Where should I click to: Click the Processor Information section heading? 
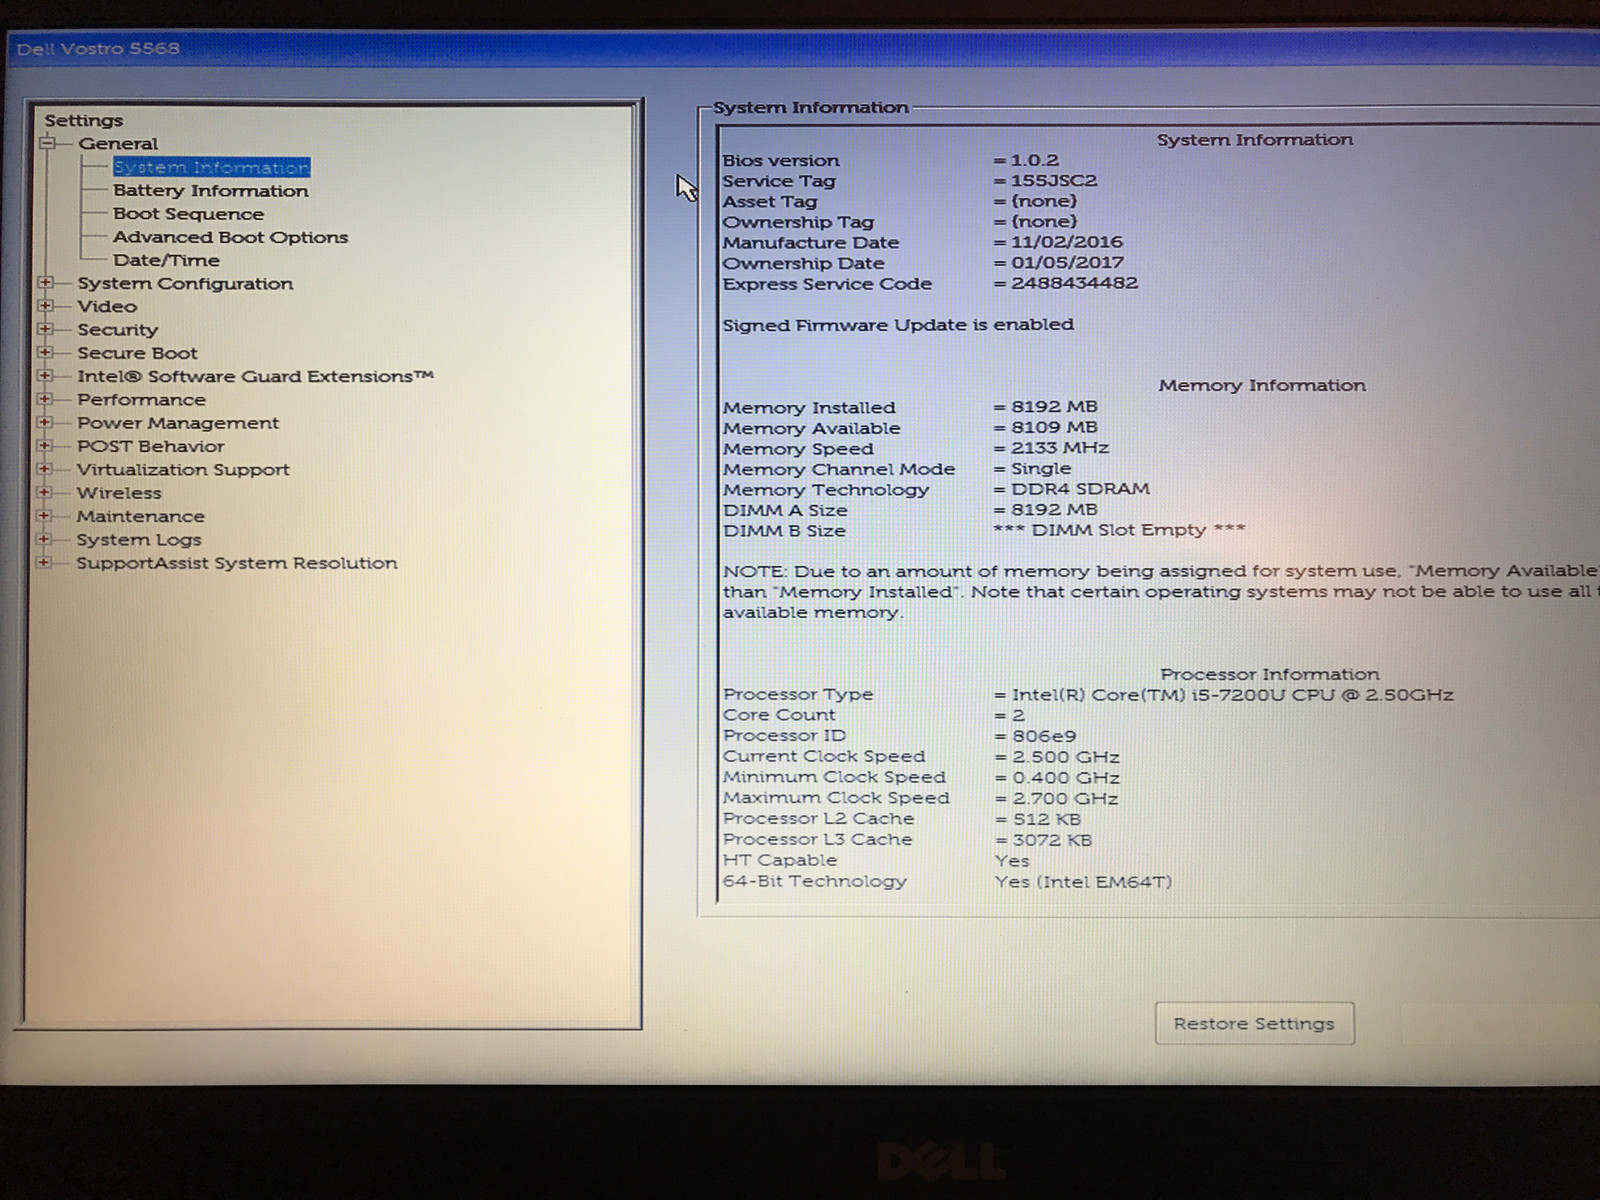pyautogui.click(x=1269, y=674)
